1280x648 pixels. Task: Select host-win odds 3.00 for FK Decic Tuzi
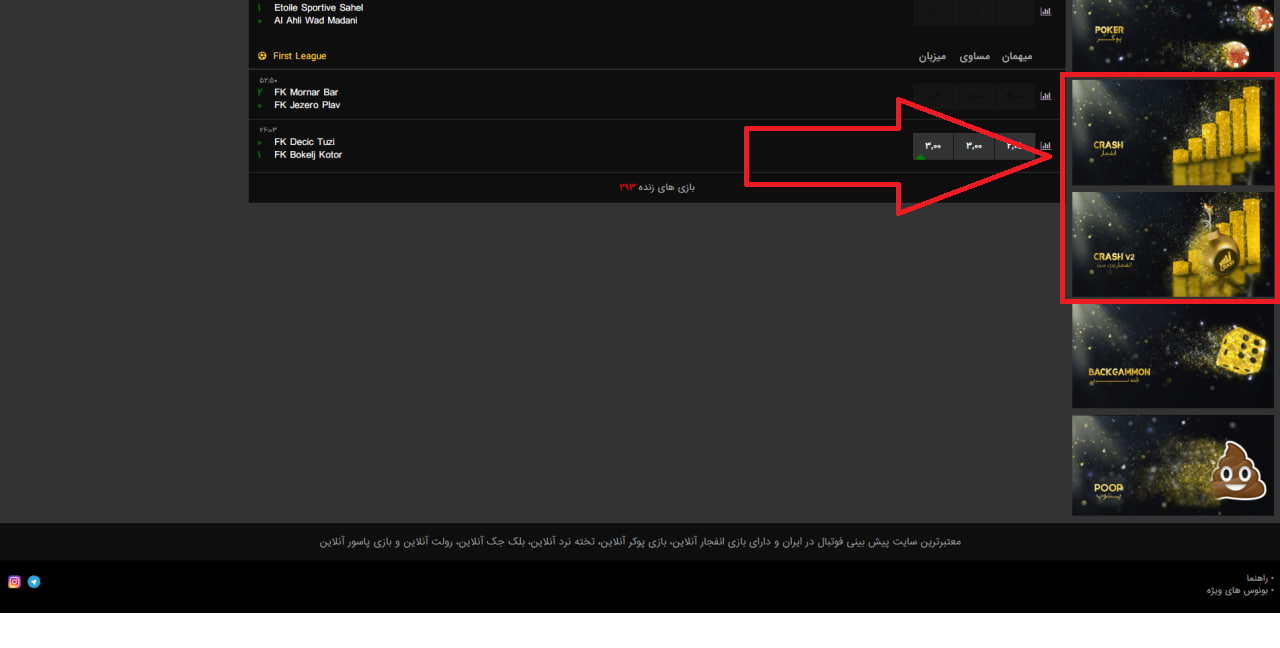tap(933, 147)
